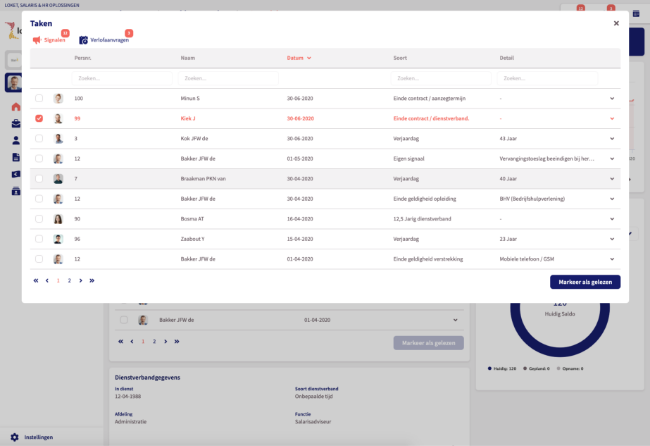Click the Verlofaanvragen calendar icon

point(83,40)
